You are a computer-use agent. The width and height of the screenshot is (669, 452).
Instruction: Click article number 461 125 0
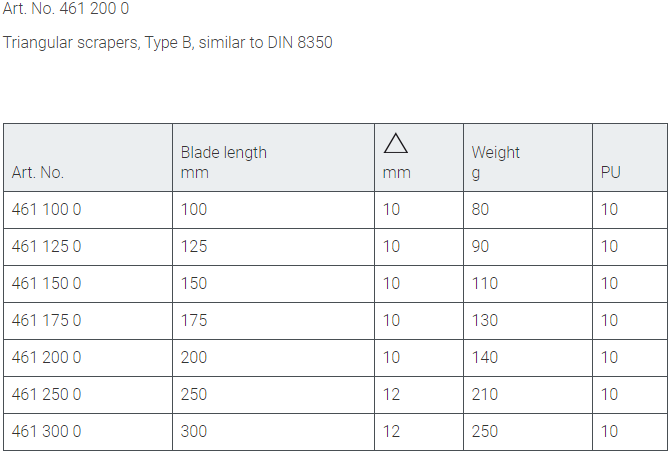46,247
